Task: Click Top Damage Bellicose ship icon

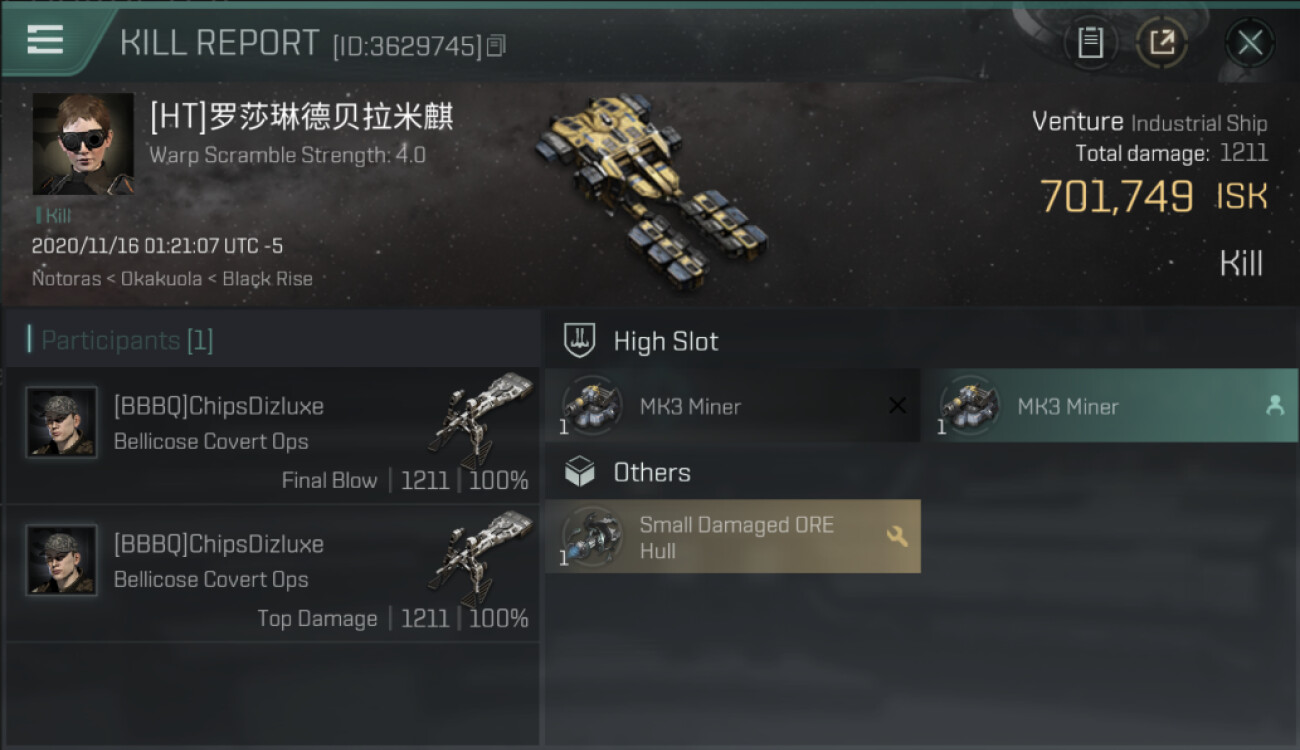Action: 481,556
